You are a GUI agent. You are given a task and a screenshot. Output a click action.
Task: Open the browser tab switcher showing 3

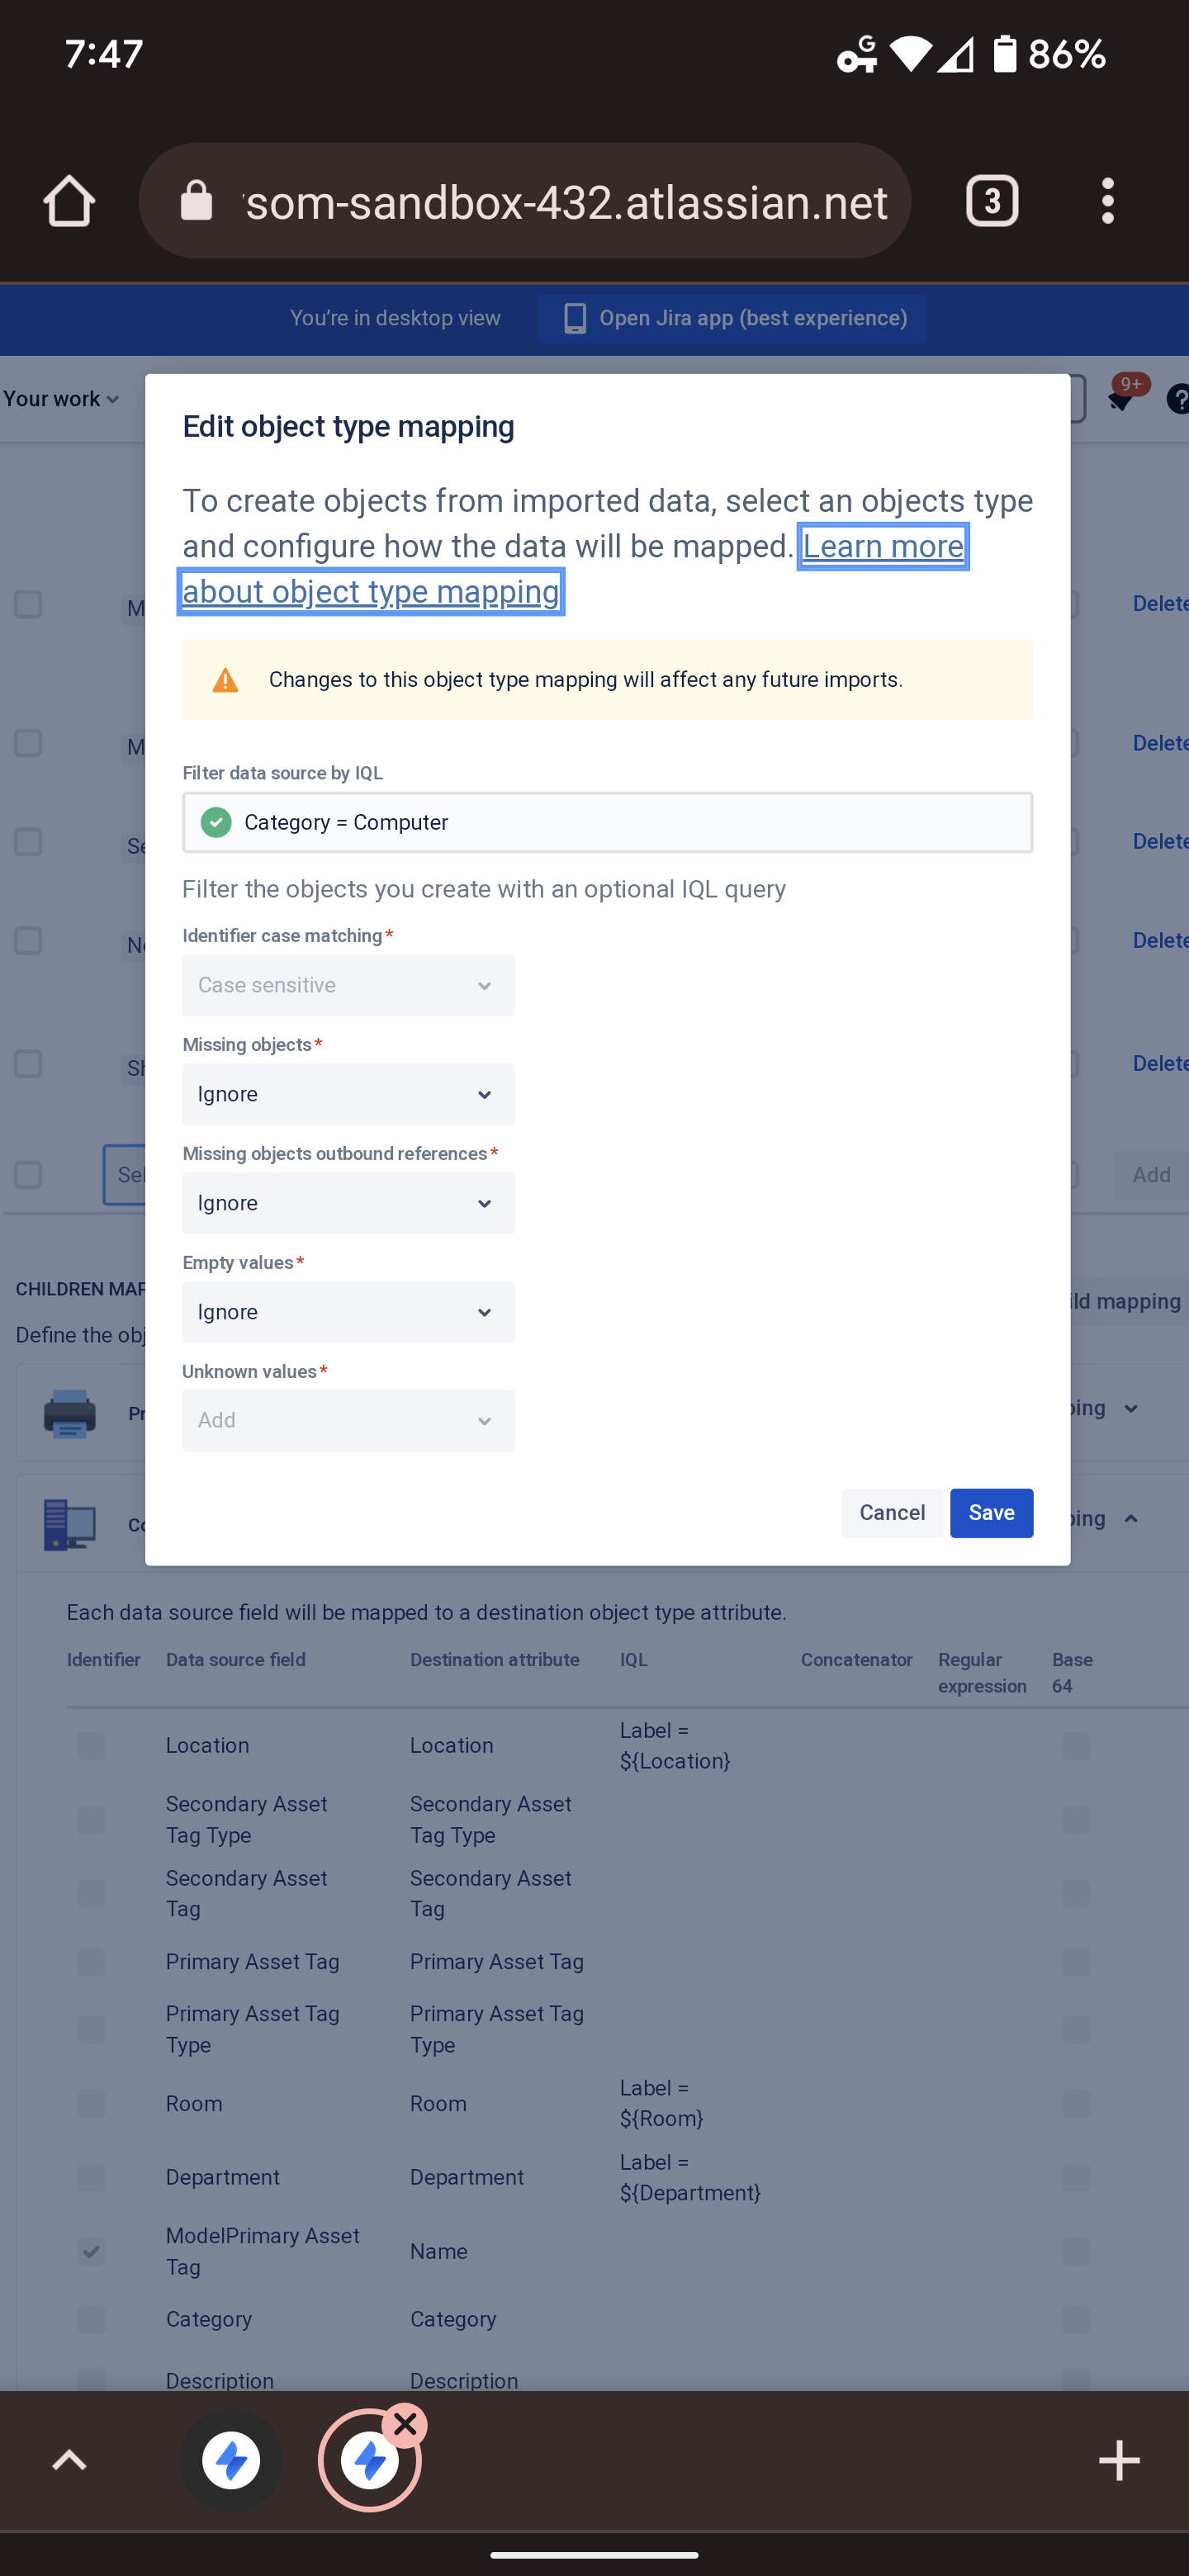991,201
